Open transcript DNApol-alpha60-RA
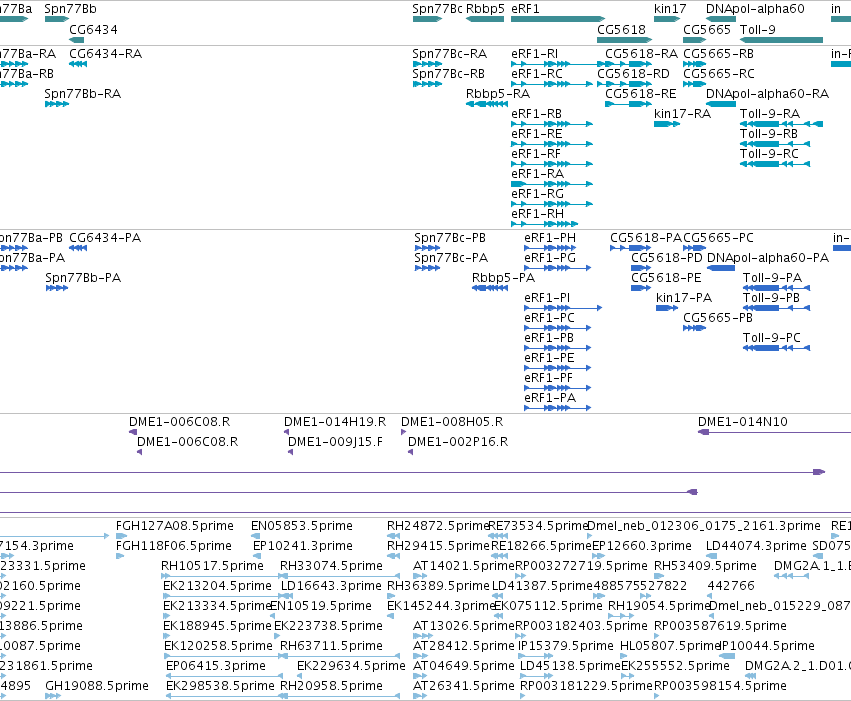 [x=767, y=94]
